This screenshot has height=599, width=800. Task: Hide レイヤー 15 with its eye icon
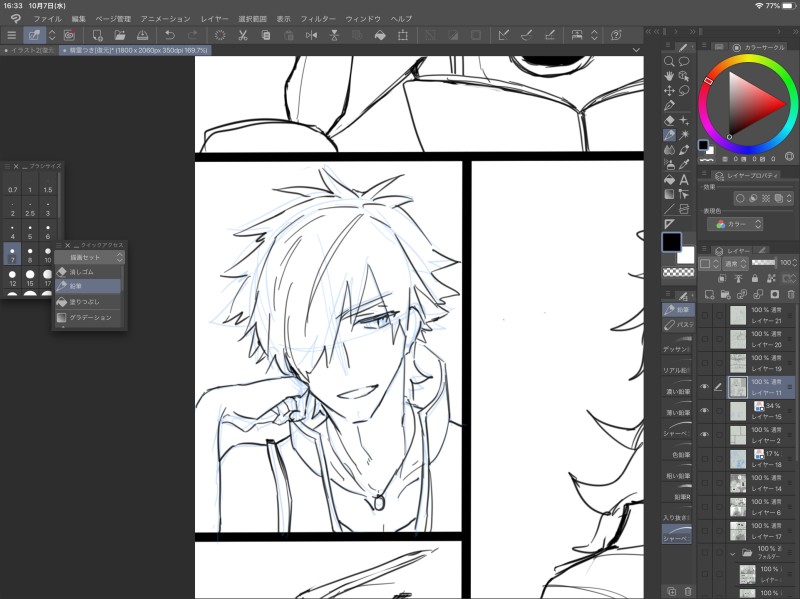pos(705,411)
